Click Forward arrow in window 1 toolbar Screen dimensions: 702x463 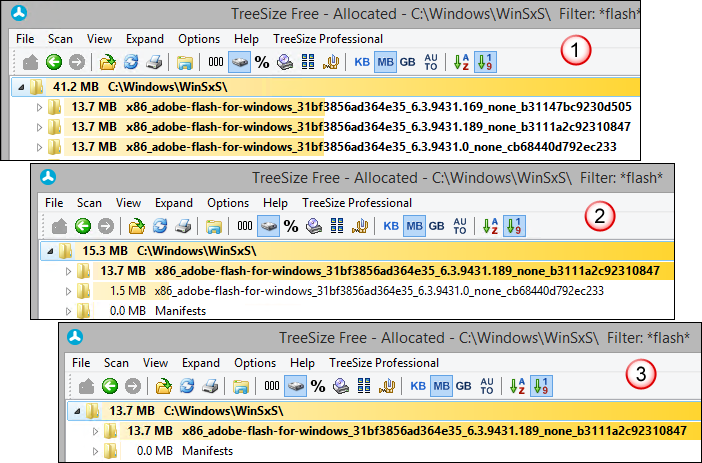[x=77, y=62]
